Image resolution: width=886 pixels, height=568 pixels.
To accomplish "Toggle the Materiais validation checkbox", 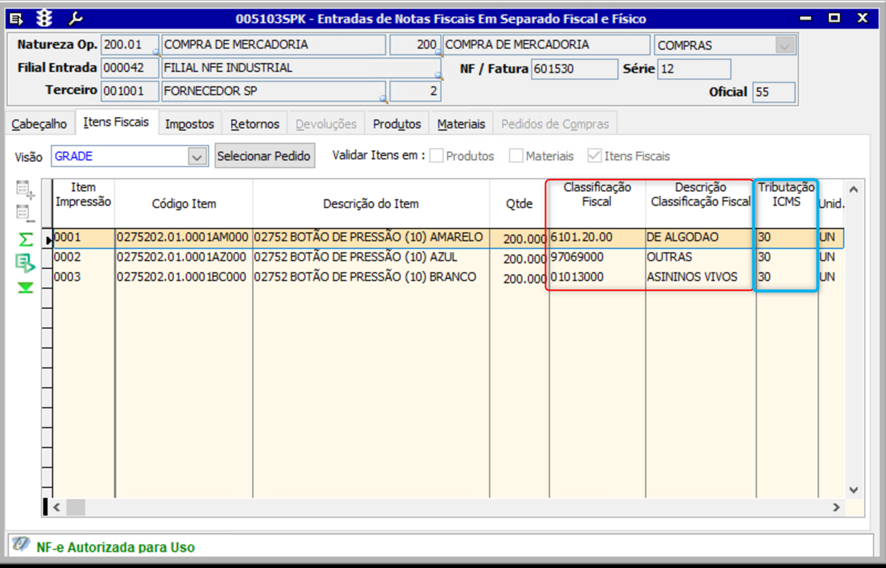I will pyautogui.click(x=516, y=156).
